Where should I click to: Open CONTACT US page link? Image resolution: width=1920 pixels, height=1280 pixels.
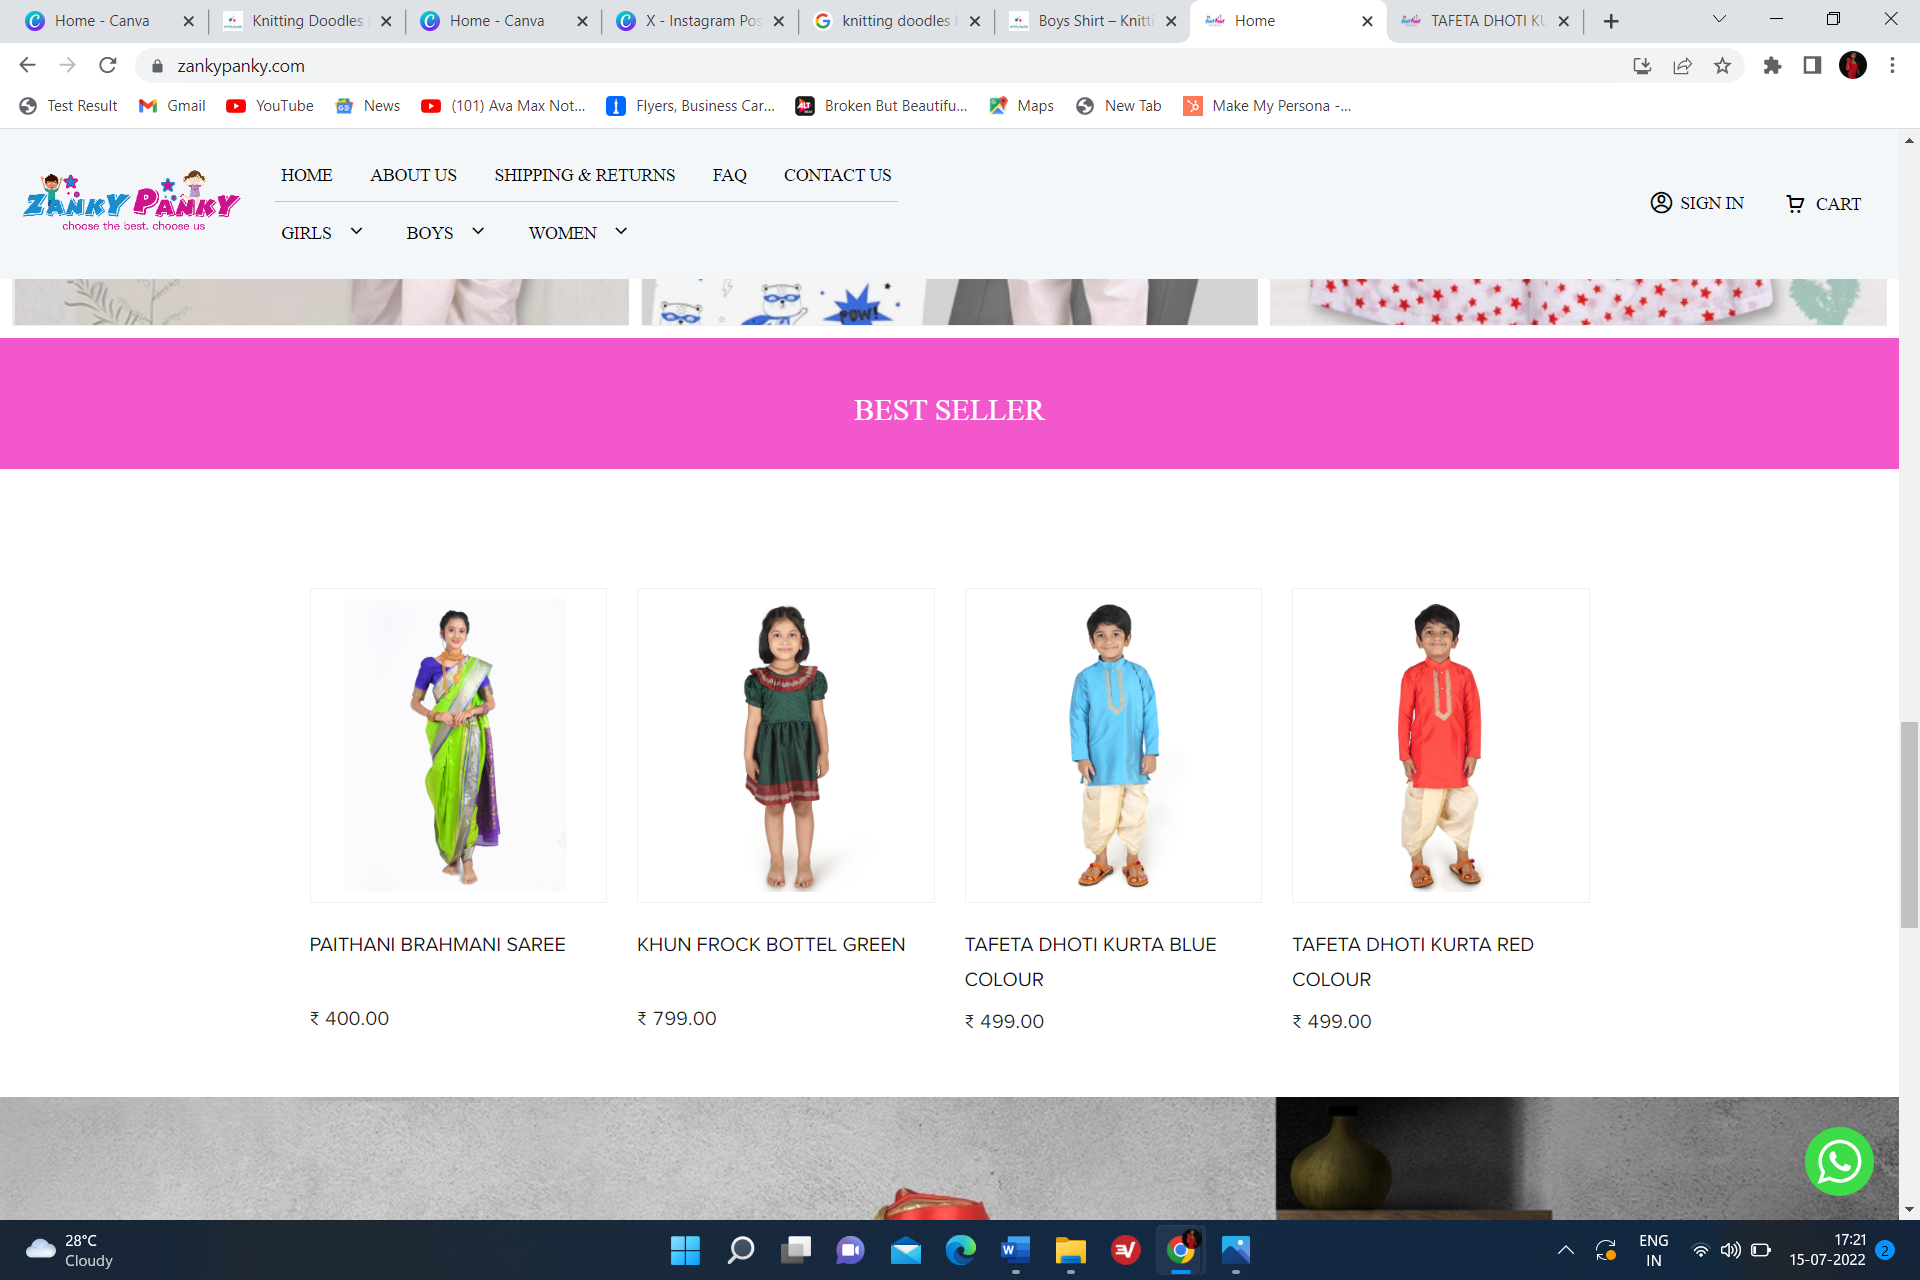click(x=837, y=175)
